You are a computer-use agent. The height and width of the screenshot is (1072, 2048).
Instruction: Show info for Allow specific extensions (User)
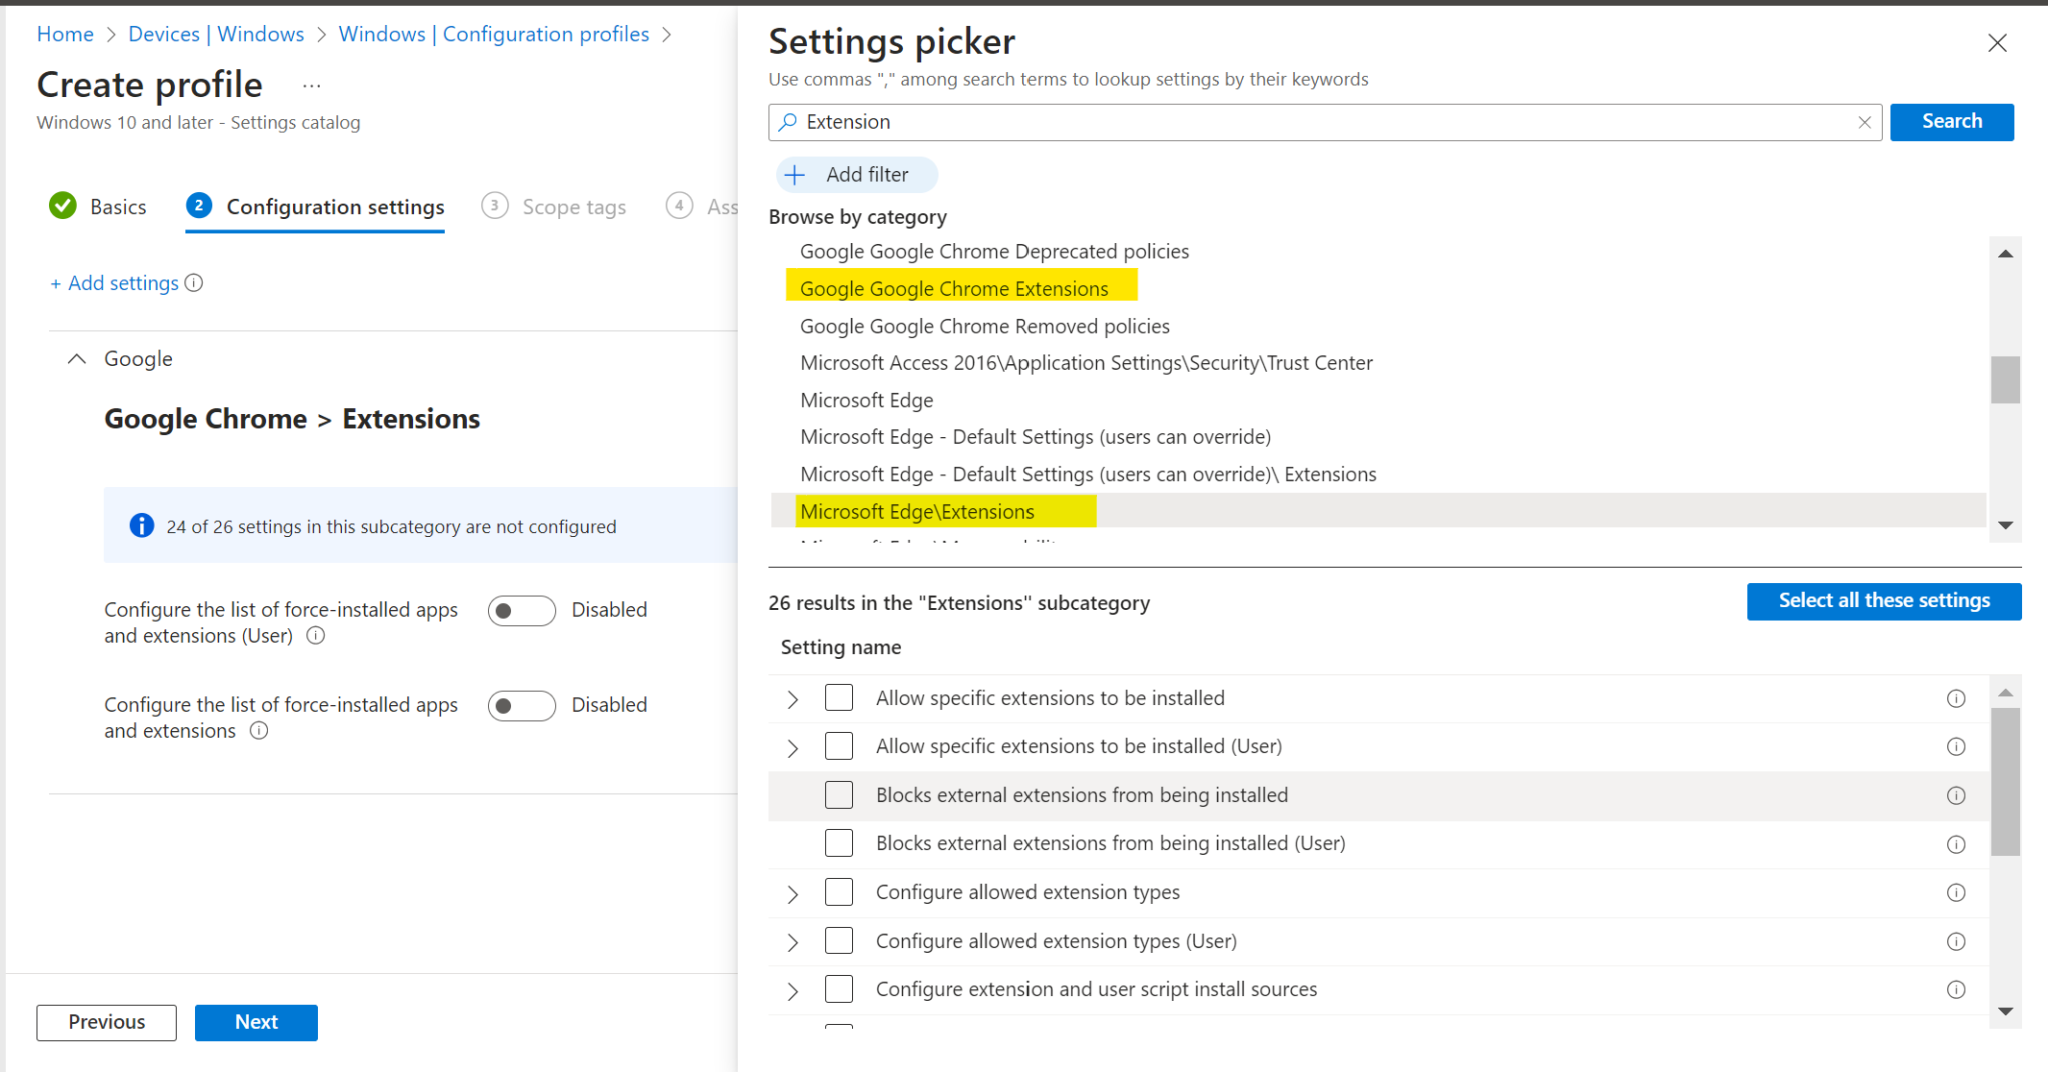pos(1956,747)
